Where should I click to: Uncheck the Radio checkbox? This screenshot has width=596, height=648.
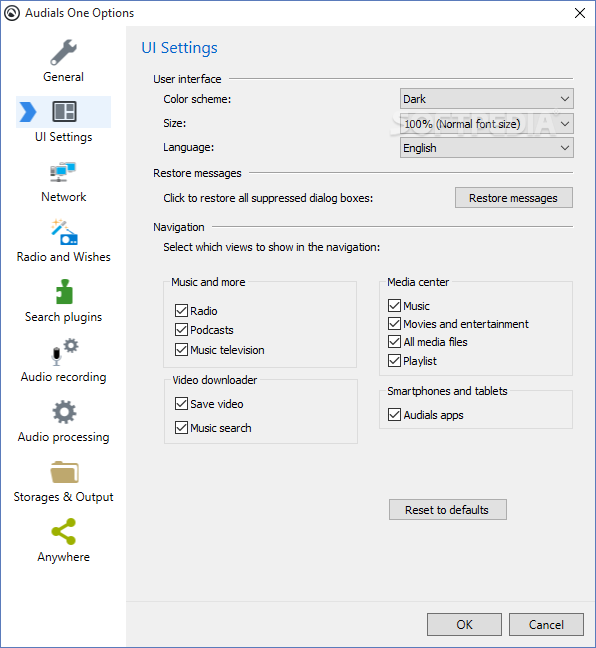[x=181, y=310]
